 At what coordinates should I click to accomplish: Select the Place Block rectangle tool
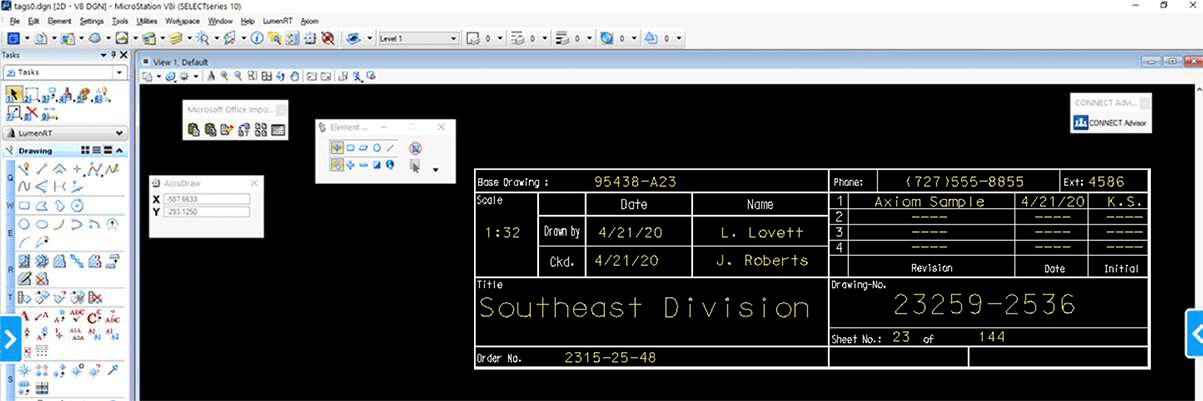tap(23, 206)
